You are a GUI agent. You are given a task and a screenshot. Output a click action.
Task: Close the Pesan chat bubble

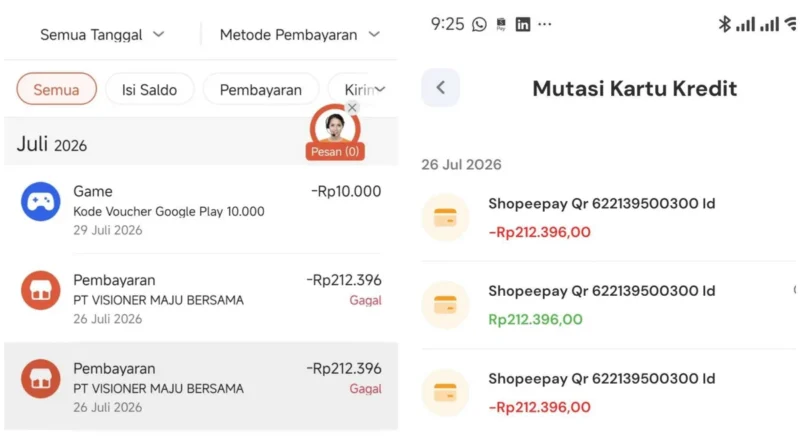(x=352, y=108)
